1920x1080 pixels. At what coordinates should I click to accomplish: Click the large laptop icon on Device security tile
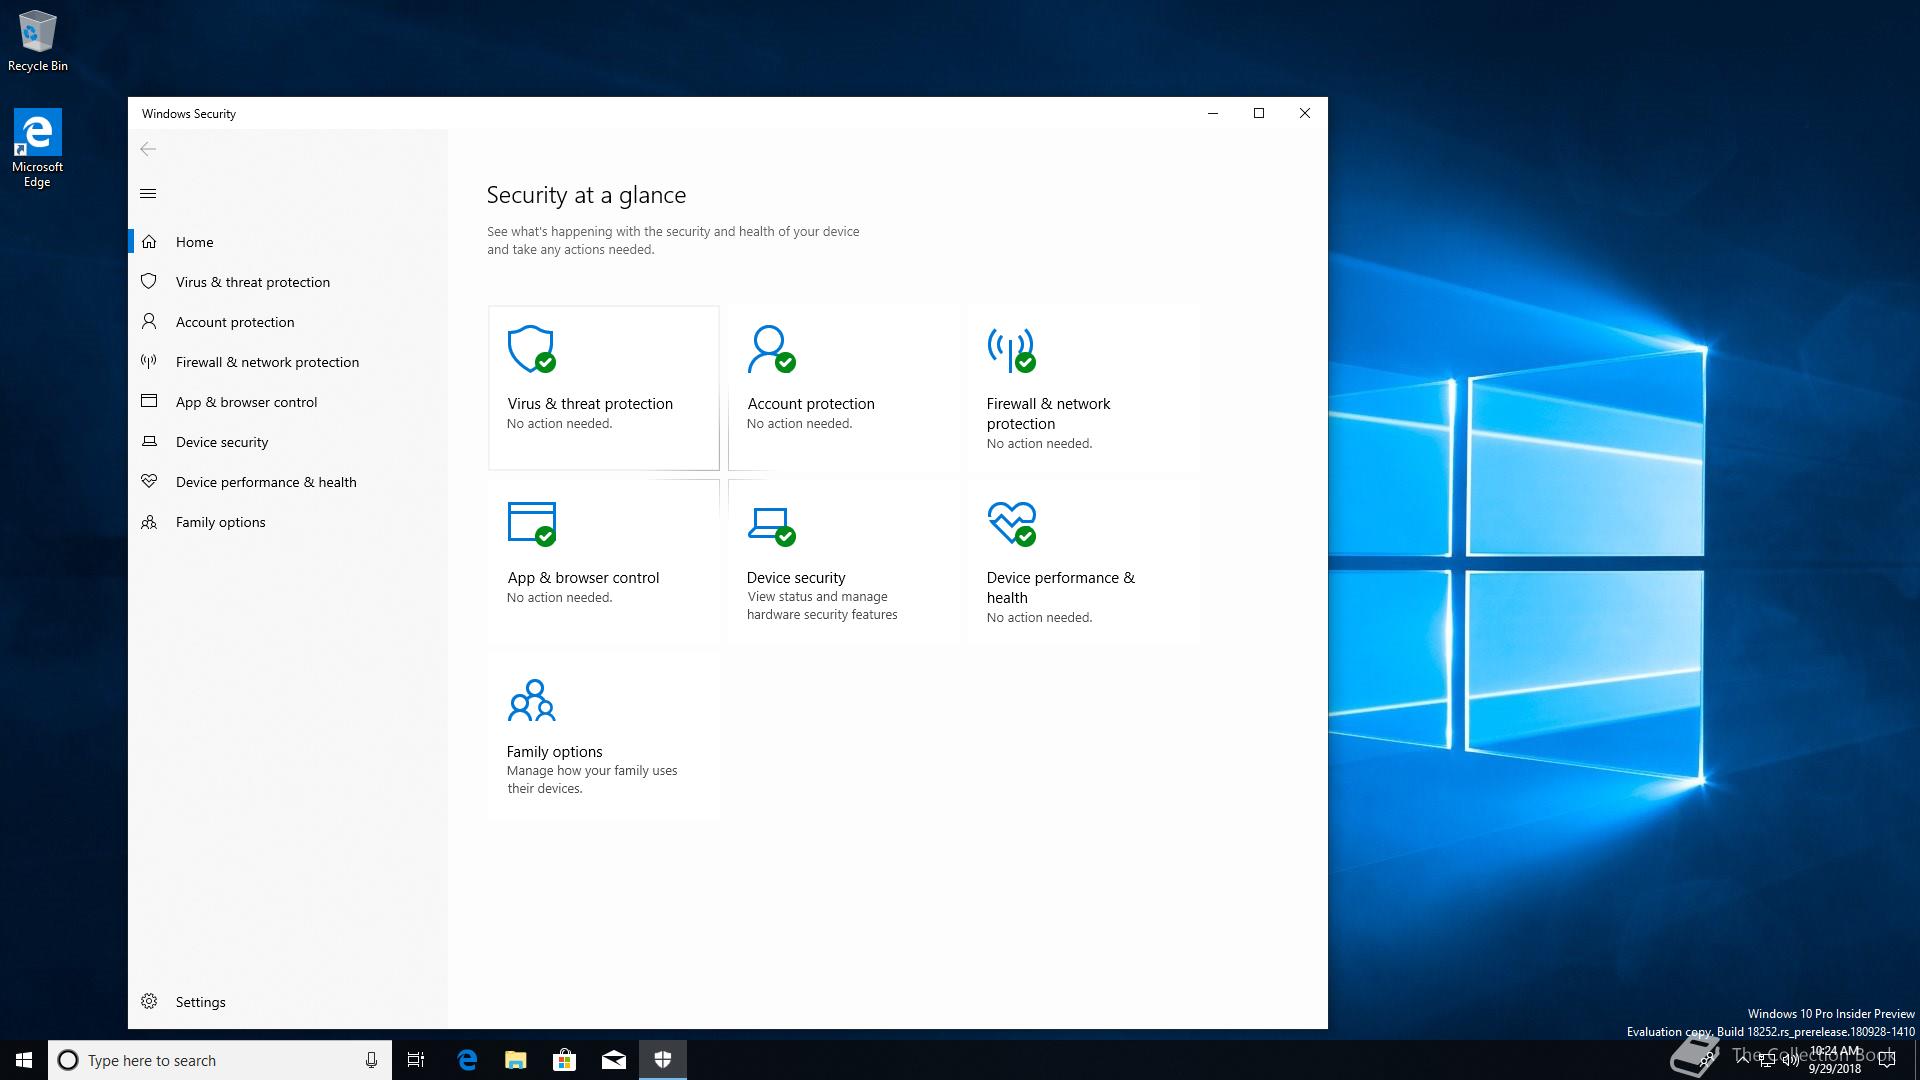click(x=771, y=526)
